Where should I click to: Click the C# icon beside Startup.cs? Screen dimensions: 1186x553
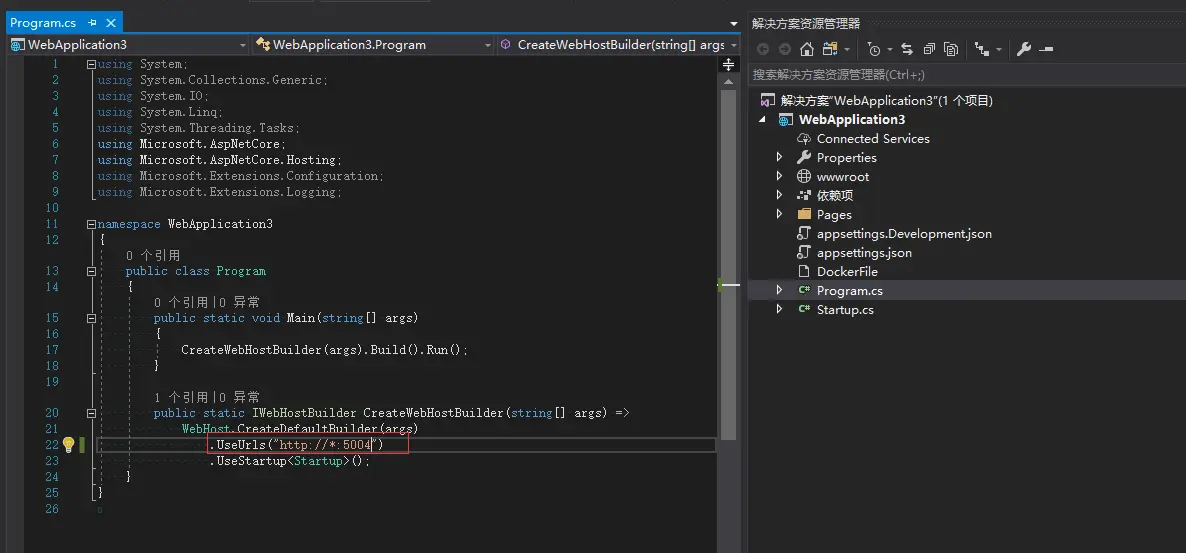click(x=804, y=309)
